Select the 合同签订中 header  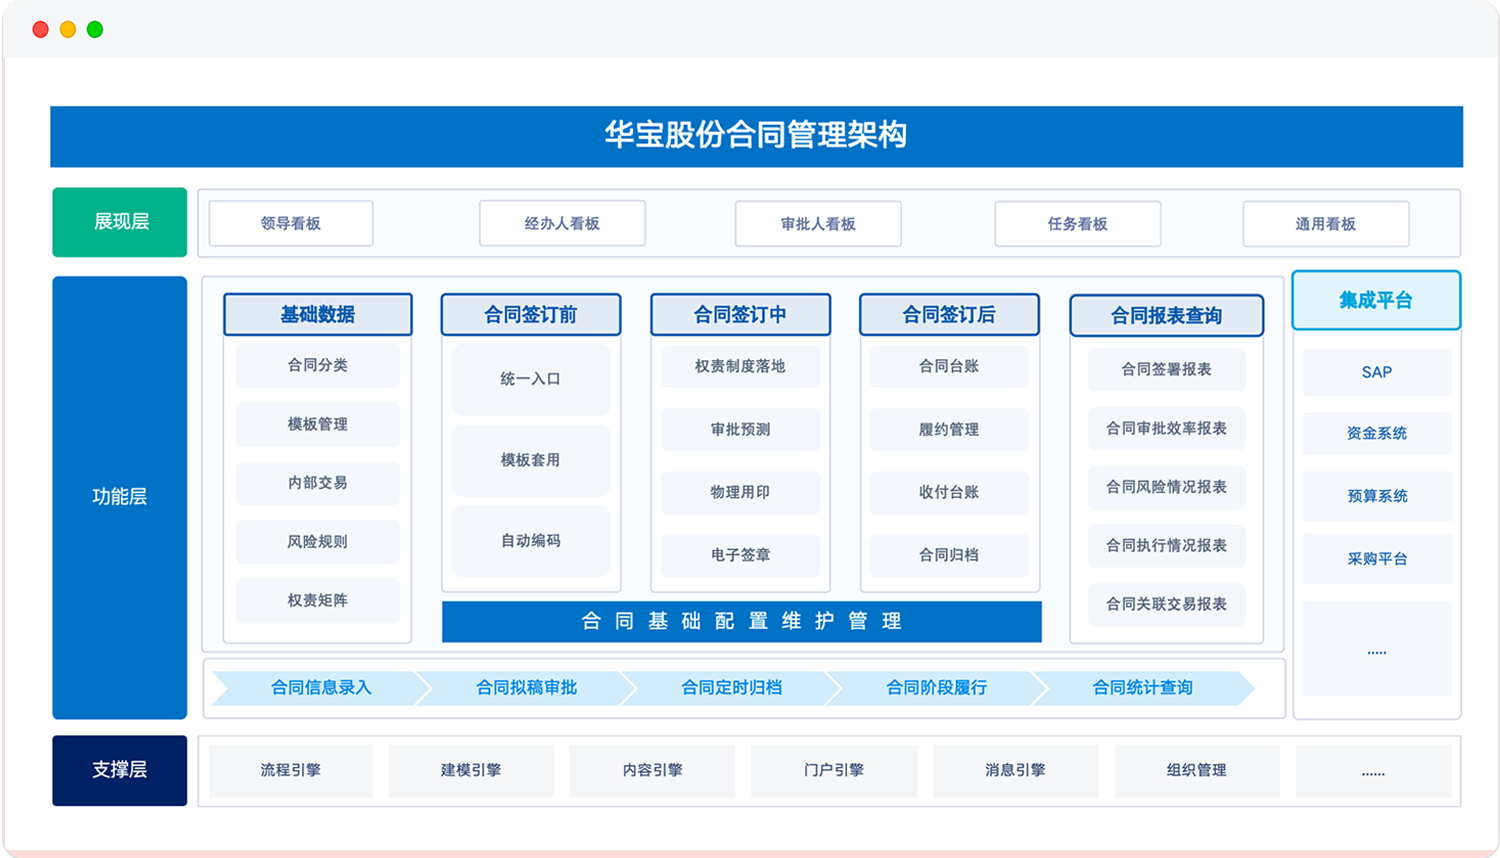(740, 315)
